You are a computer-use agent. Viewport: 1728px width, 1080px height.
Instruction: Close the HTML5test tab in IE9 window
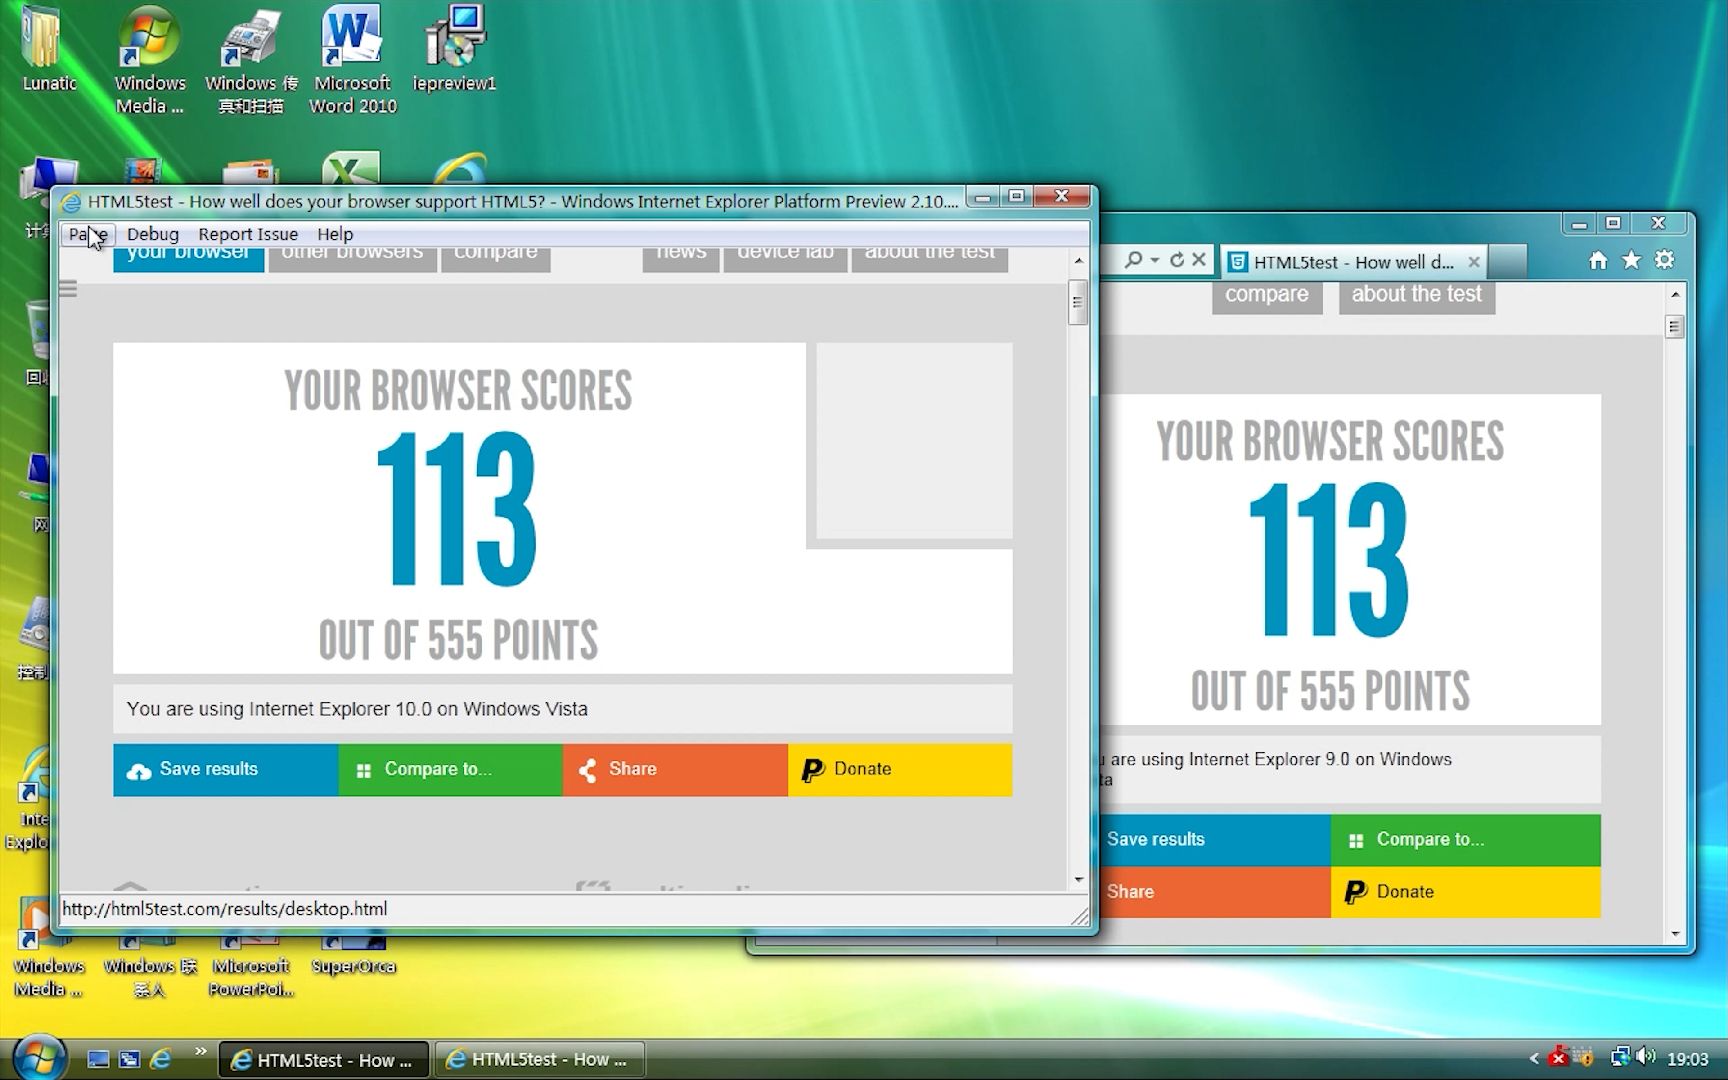[x=1473, y=262]
